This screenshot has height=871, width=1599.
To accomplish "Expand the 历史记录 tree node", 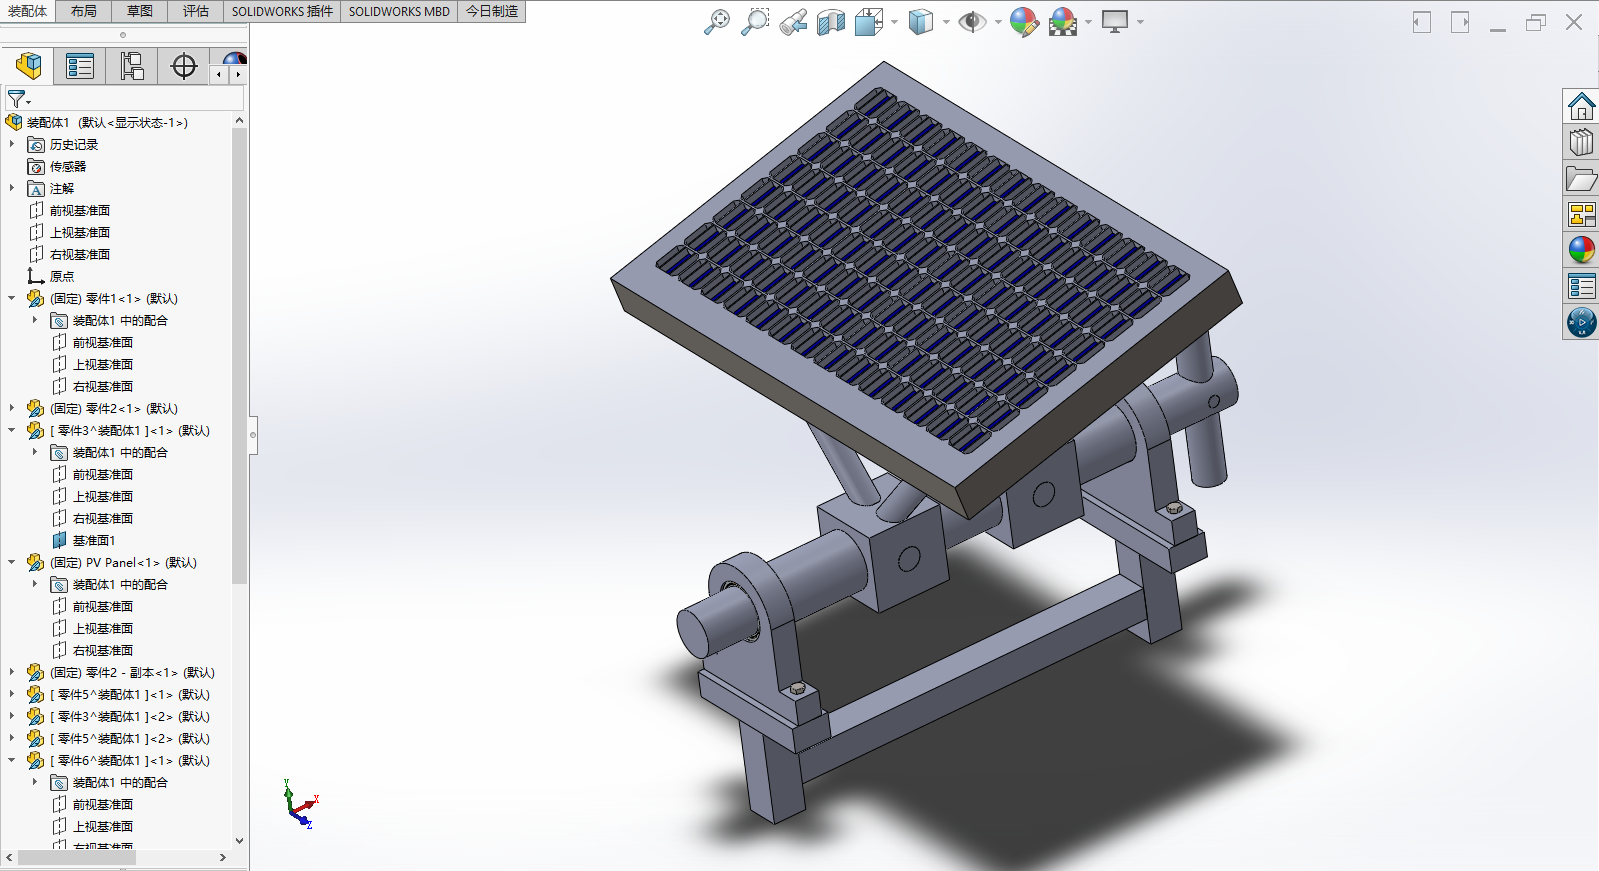I will [x=12, y=144].
